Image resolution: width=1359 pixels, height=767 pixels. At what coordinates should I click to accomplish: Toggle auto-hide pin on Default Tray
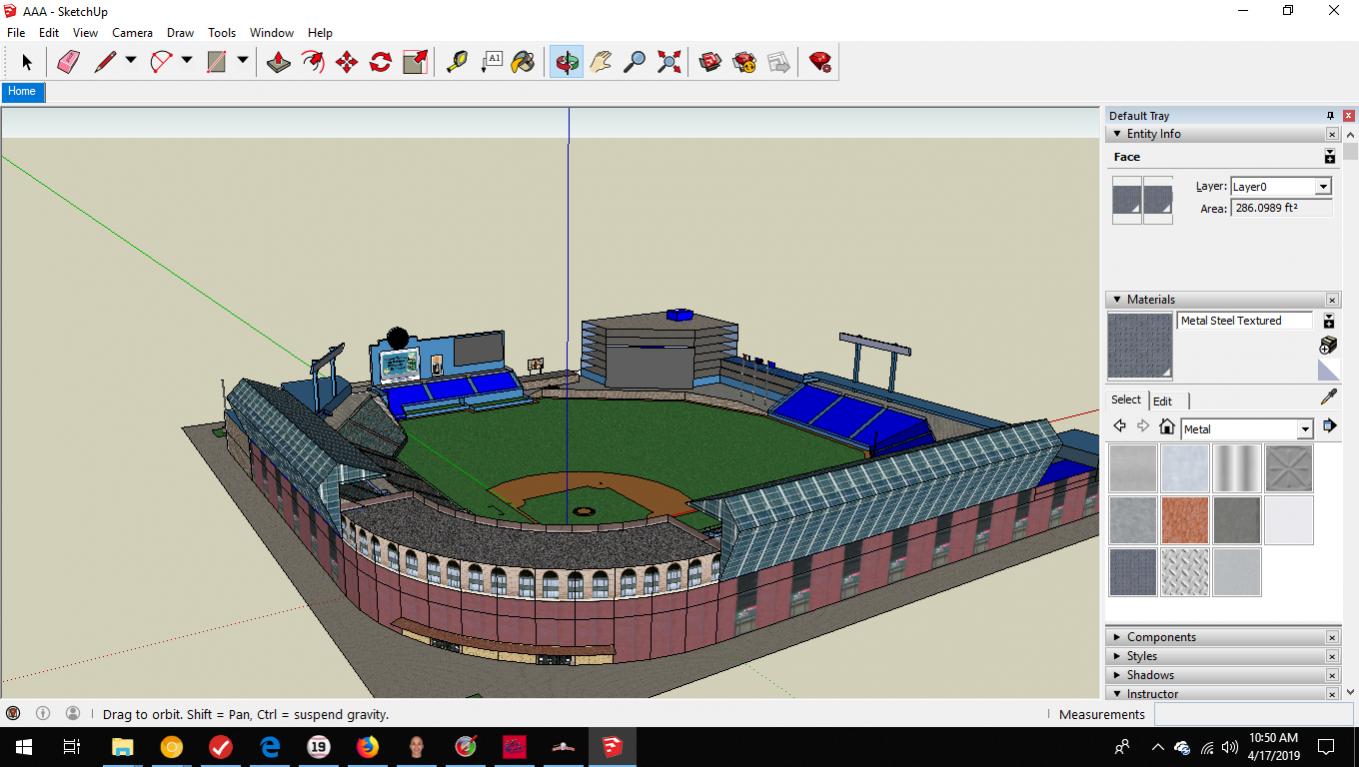point(1330,116)
